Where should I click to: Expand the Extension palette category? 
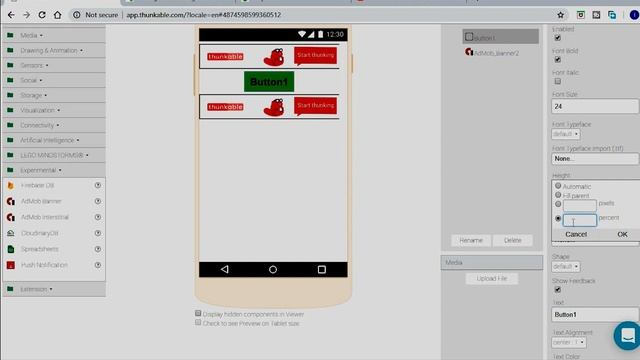[x=54, y=289]
